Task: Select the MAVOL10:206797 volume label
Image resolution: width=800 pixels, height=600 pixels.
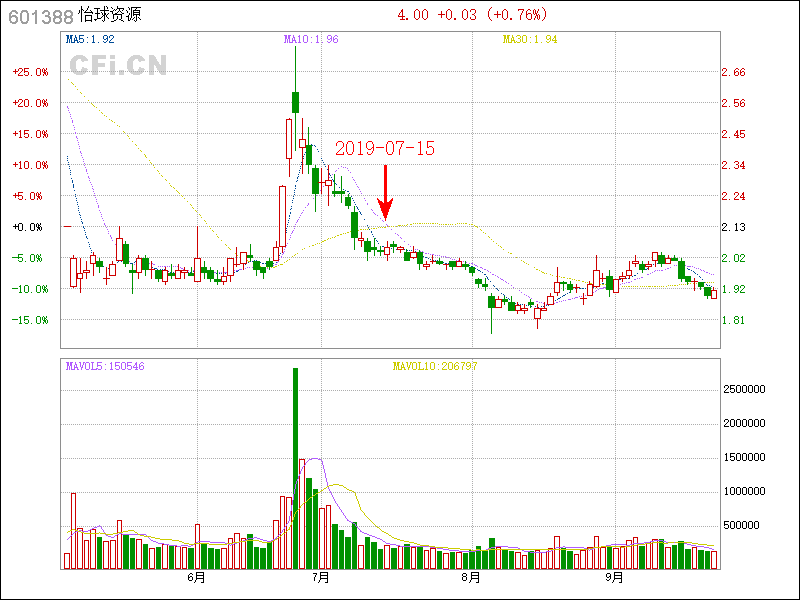Action: (433, 366)
